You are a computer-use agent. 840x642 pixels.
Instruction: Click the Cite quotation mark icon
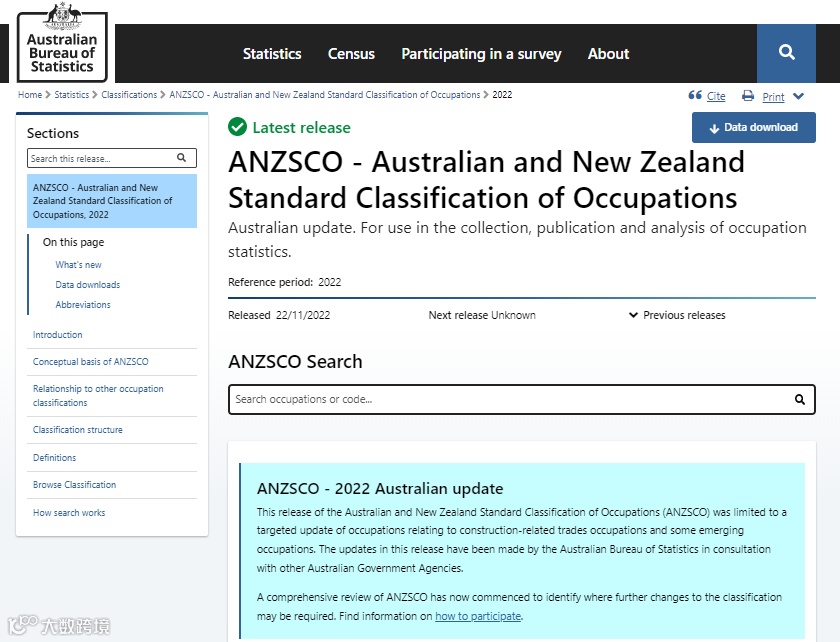(x=695, y=95)
